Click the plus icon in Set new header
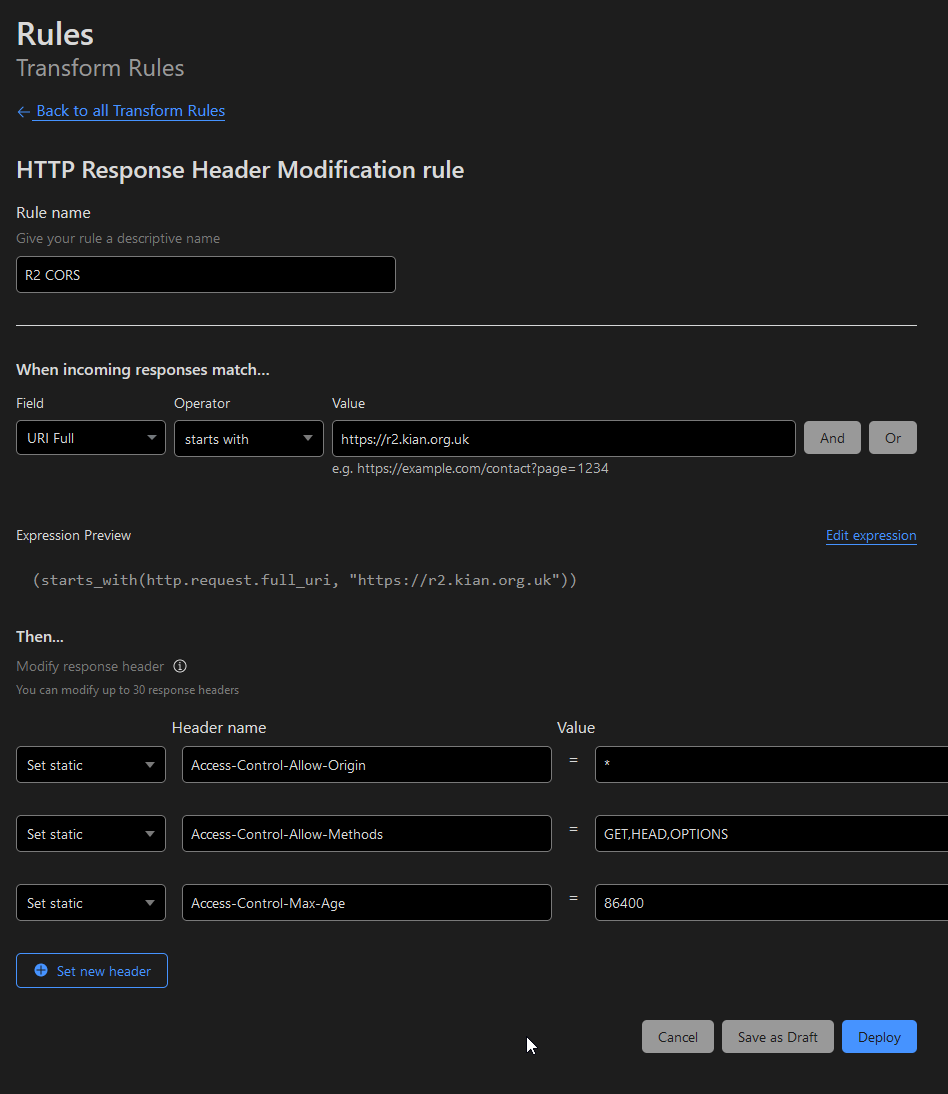The width and height of the screenshot is (948, 1094). pos(41,970)
